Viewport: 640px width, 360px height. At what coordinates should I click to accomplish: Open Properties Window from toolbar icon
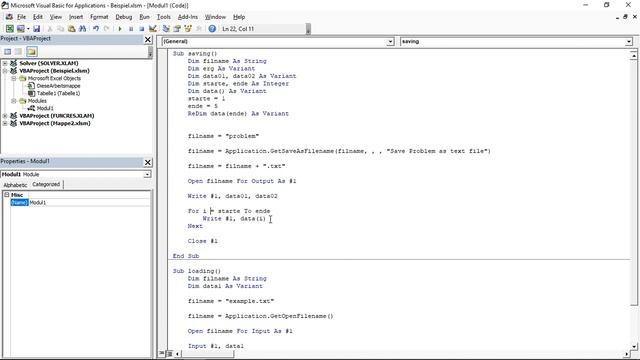tap(177, 29)
